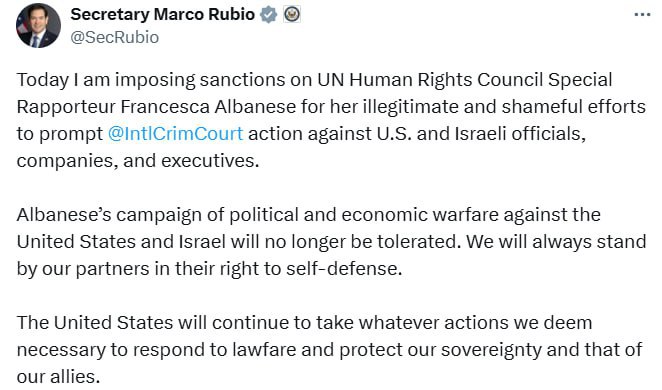This screenshot has height=390, width=662.
Task: Click the paragraph starting 'Albanese's campaign of political'
Action: coord(331,242)
